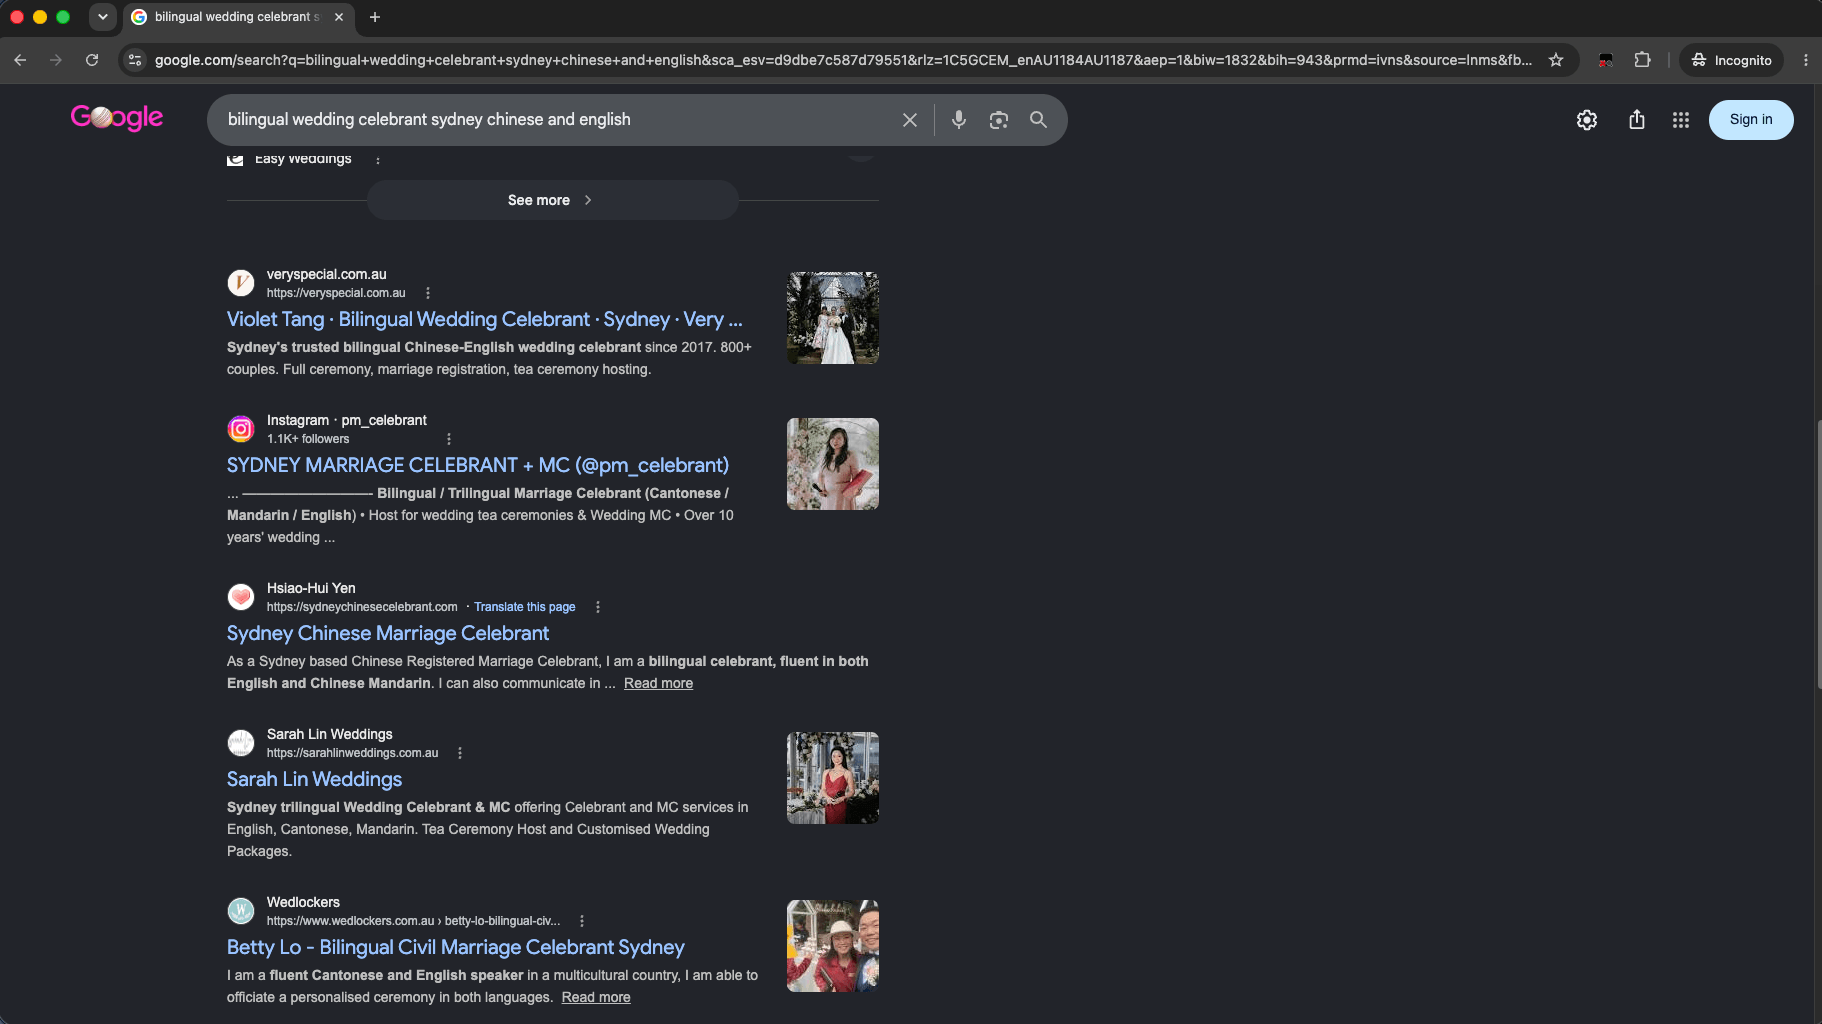
Task: Click the https://veryspecial.com.au URL text
Action: (336, 293)
